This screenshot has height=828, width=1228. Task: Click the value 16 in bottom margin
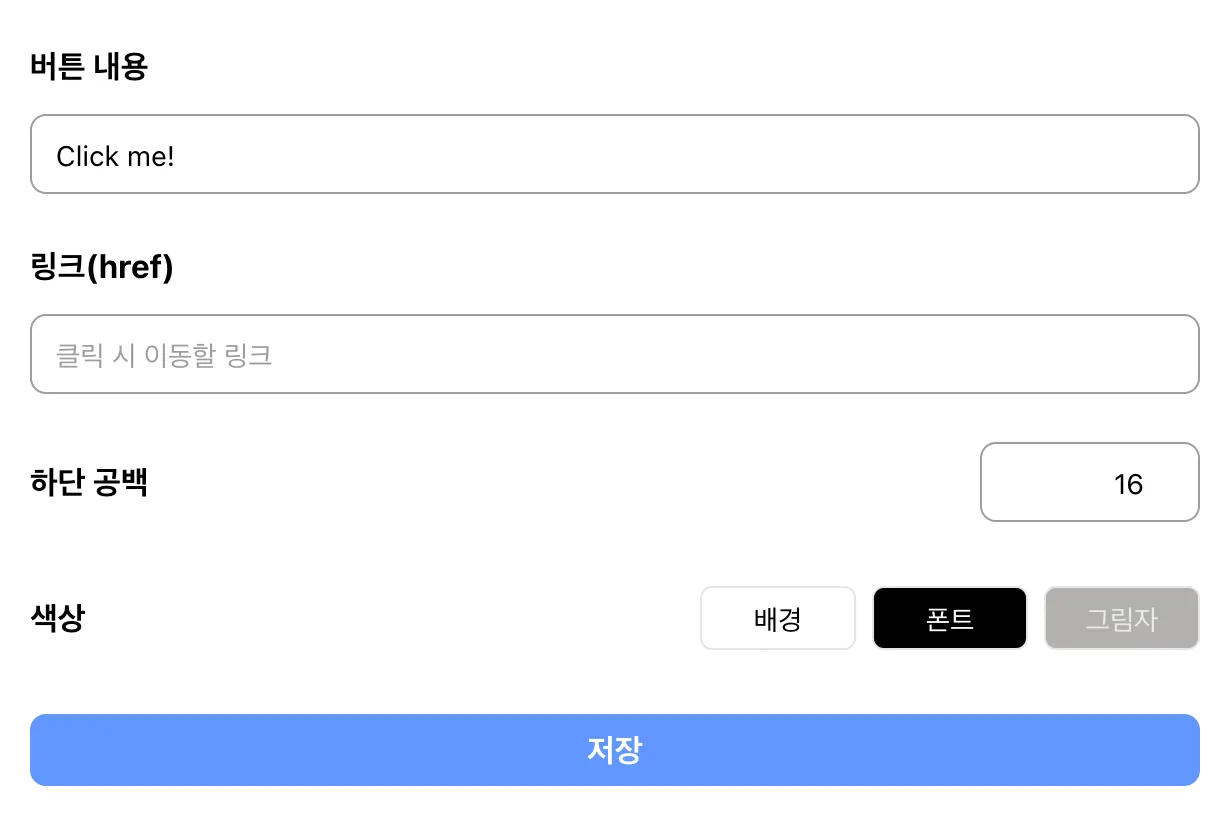point(1127,484)
